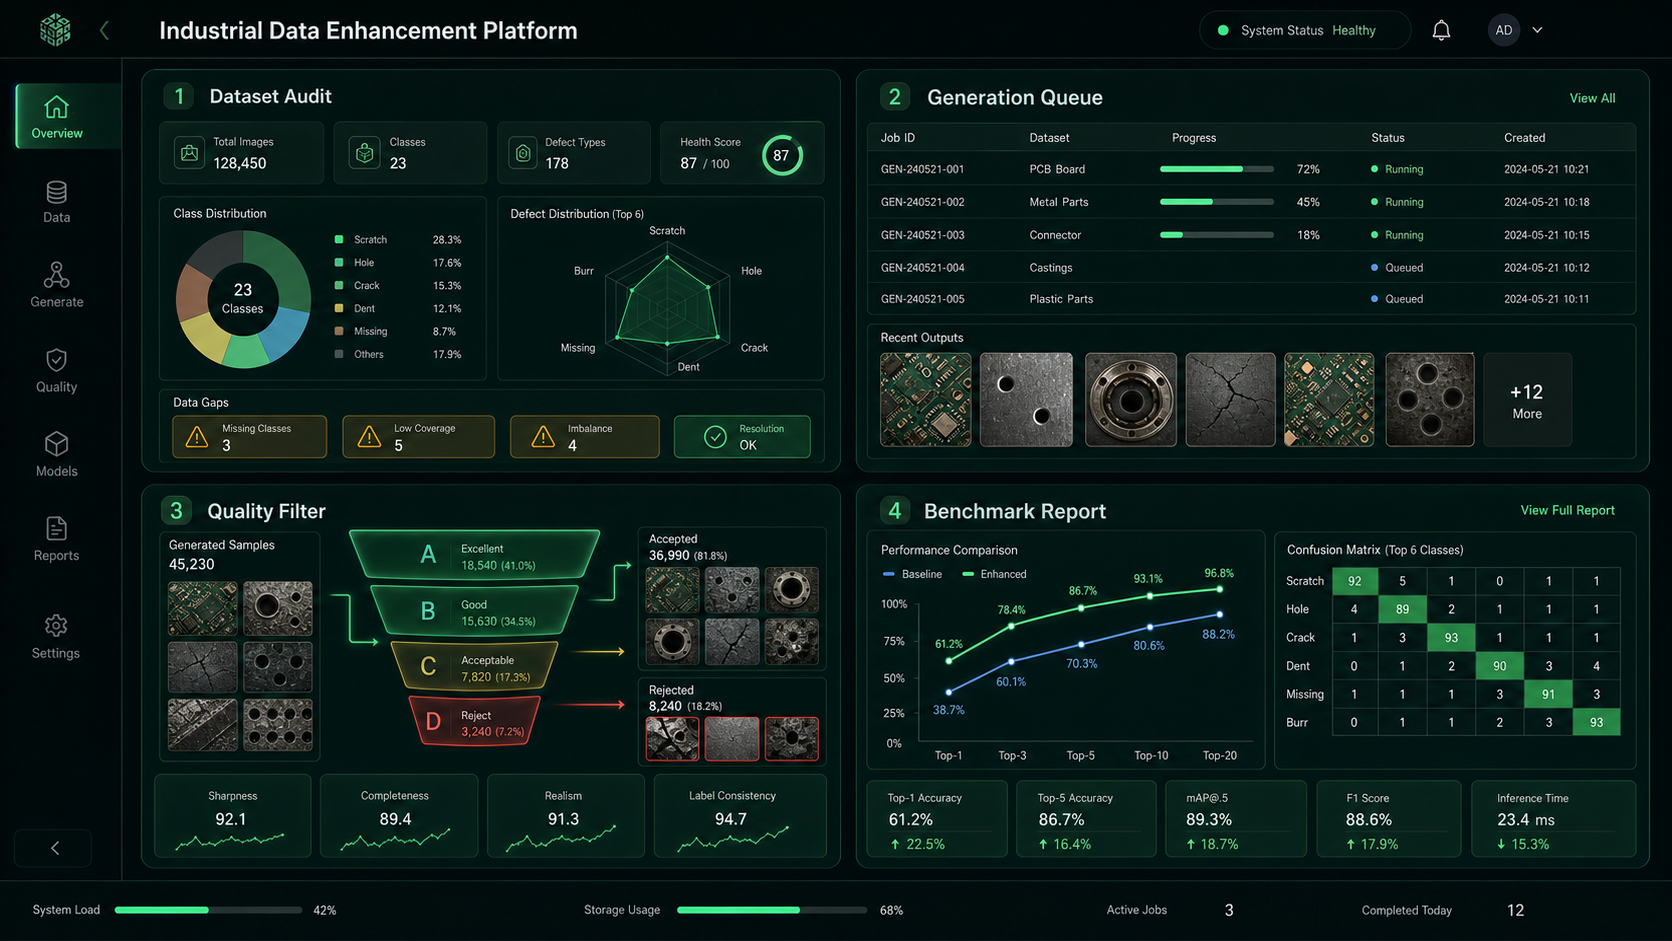This screenshot has width=1672, height=941.
Task: Select the grade A Excellent funnel tier
Action: coord(475,555)
